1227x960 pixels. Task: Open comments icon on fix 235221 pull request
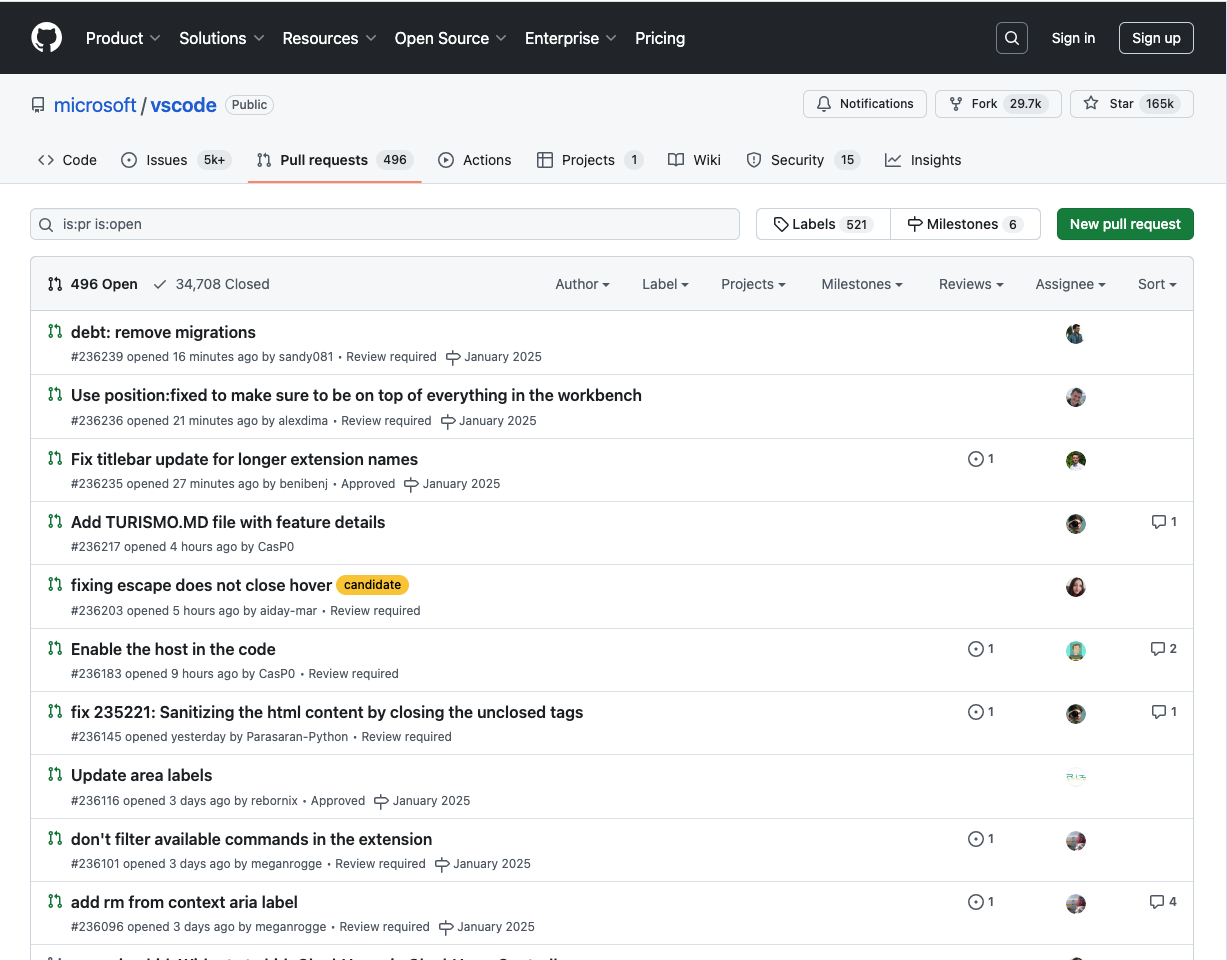1159,712
